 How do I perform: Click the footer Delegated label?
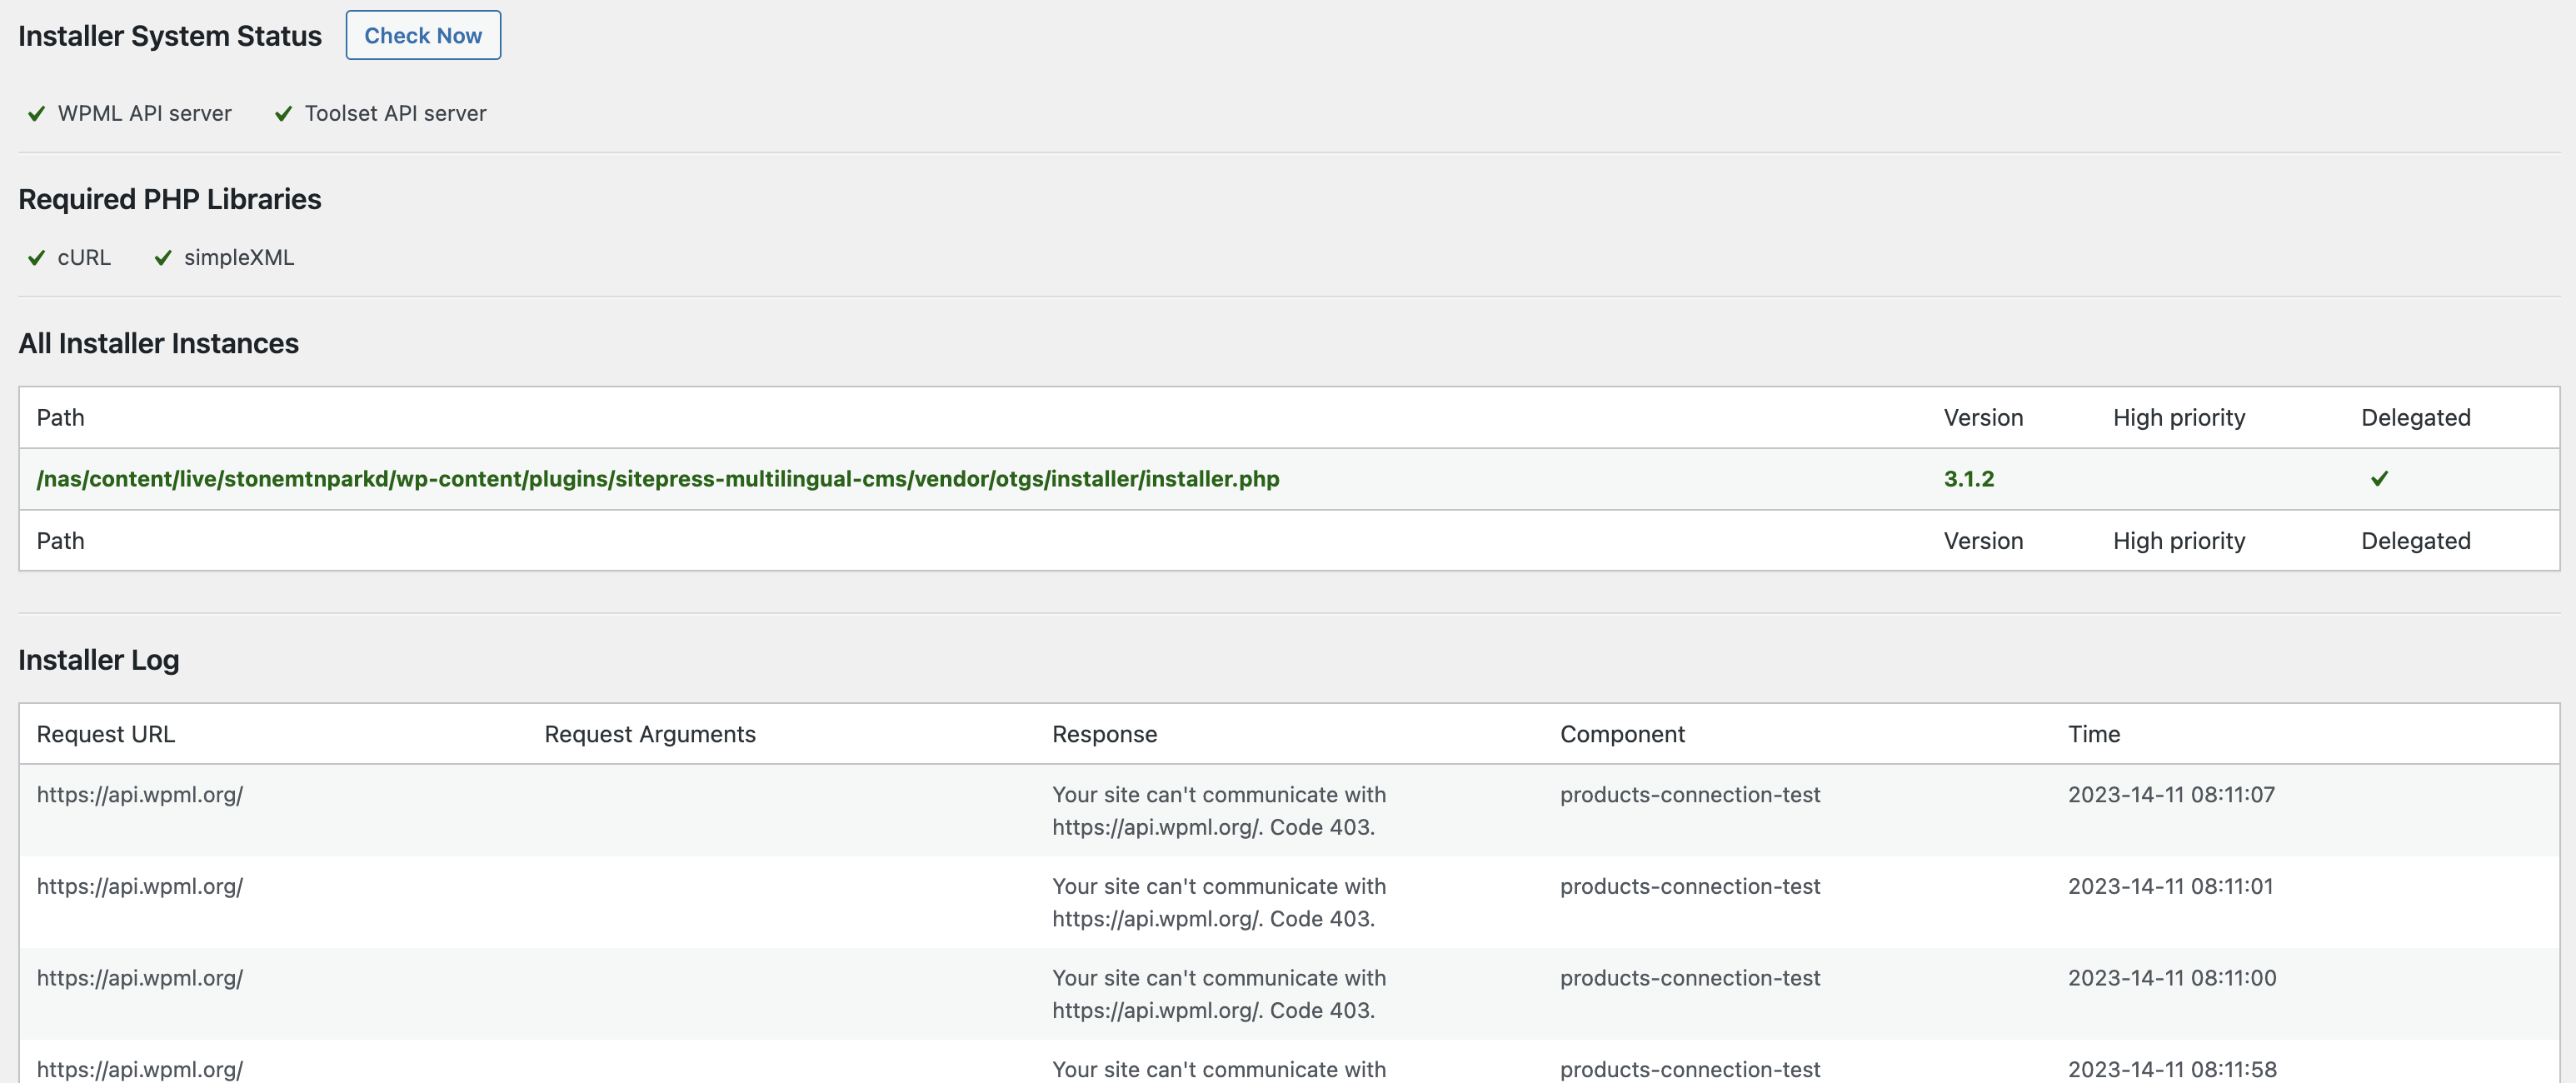click(x=2416, y=541)
